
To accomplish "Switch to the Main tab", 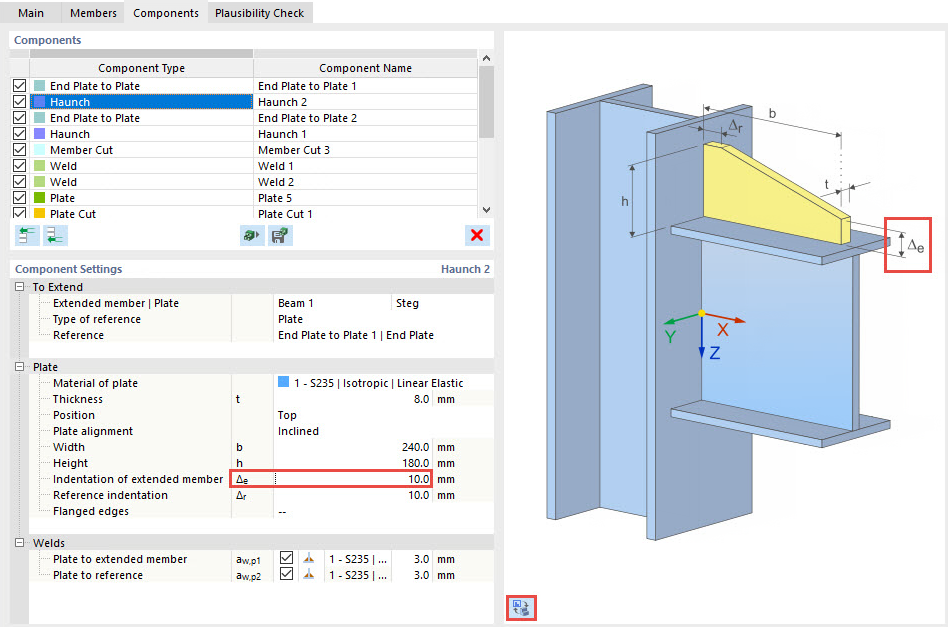I will 31,13.
